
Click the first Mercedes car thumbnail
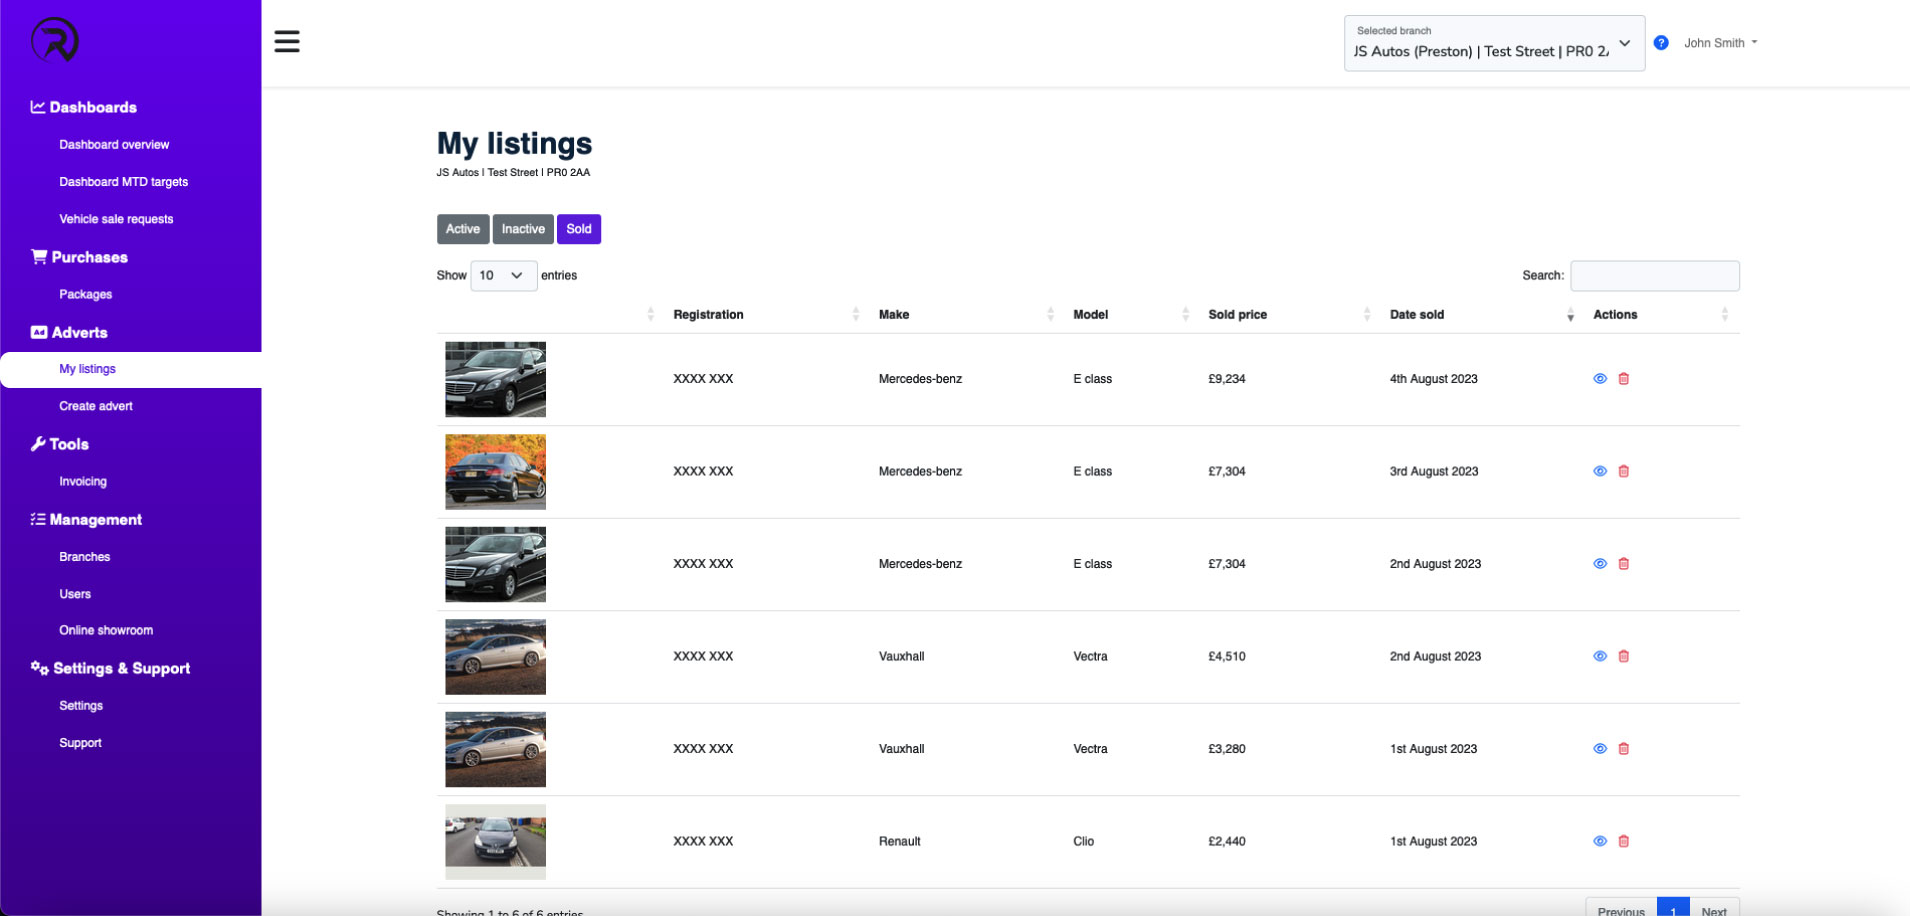(x=495, y=379)
